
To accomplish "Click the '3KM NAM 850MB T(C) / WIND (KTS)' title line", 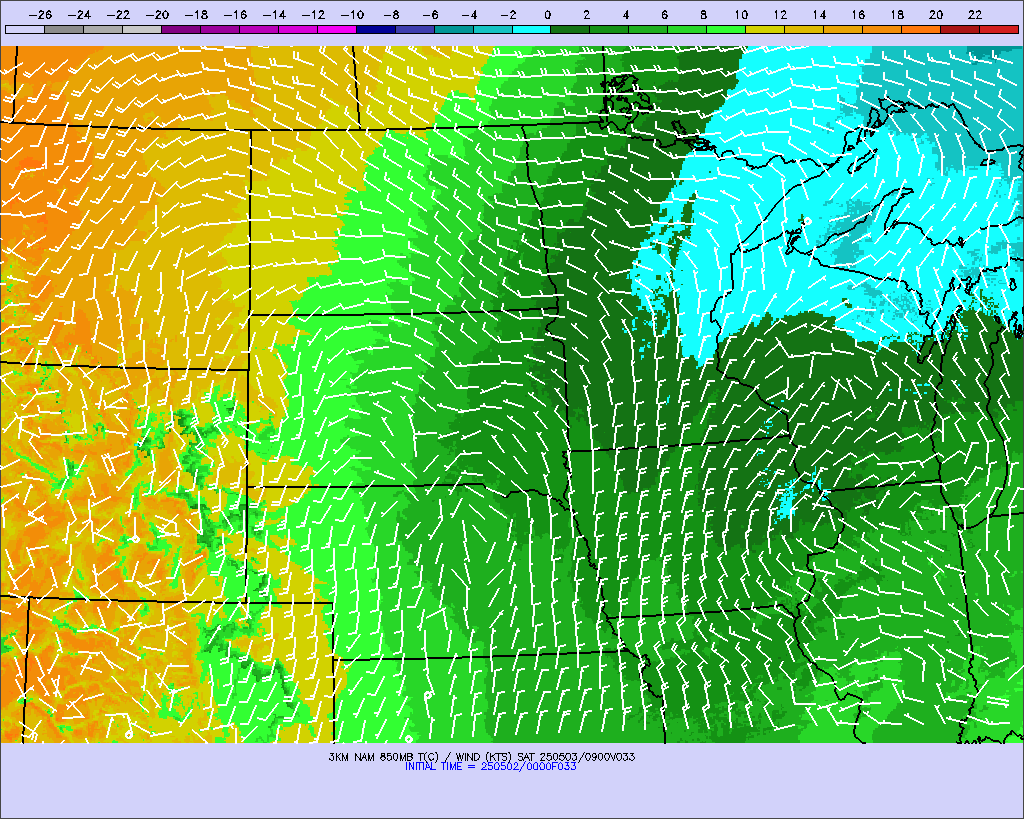I will (x=481, y=757).
